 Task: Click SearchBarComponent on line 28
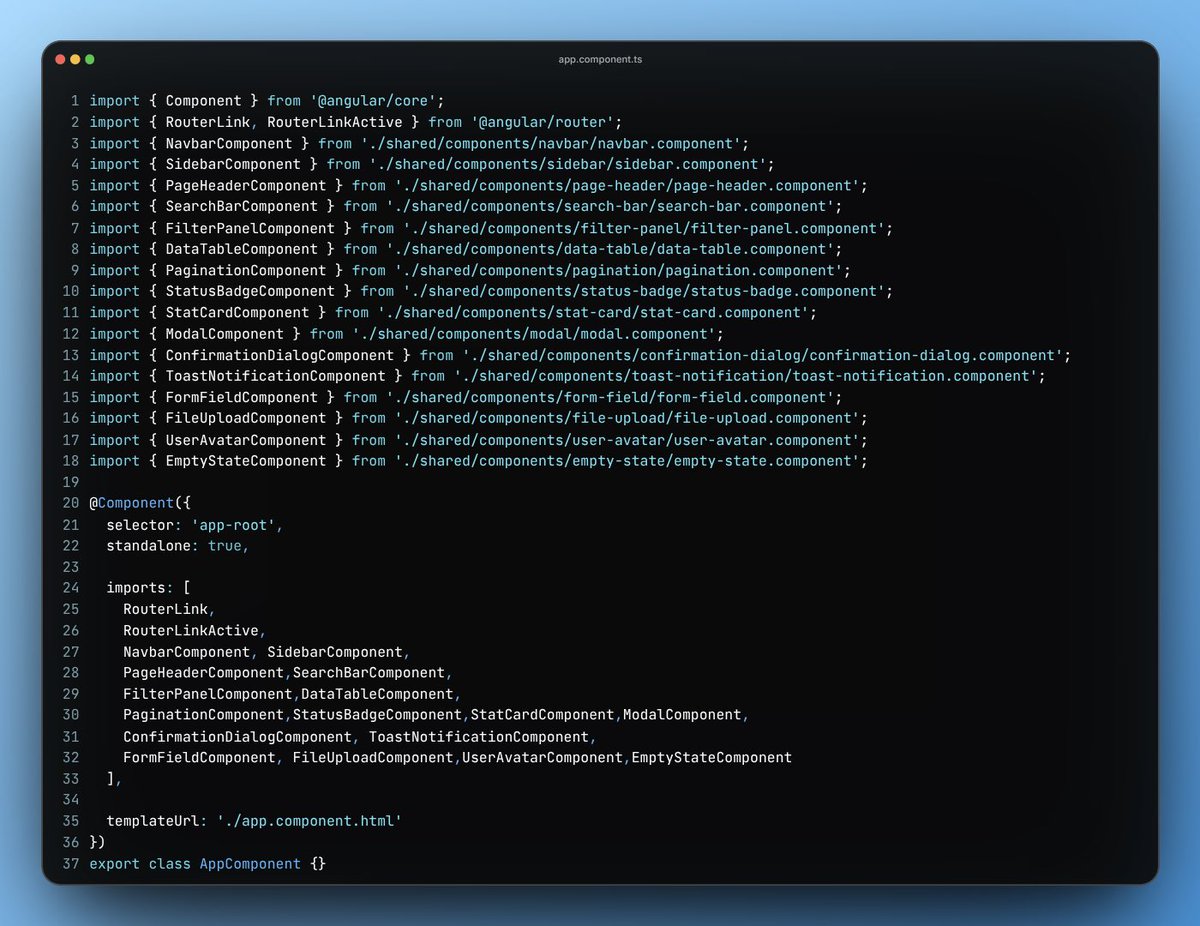[x=368, y=673]
